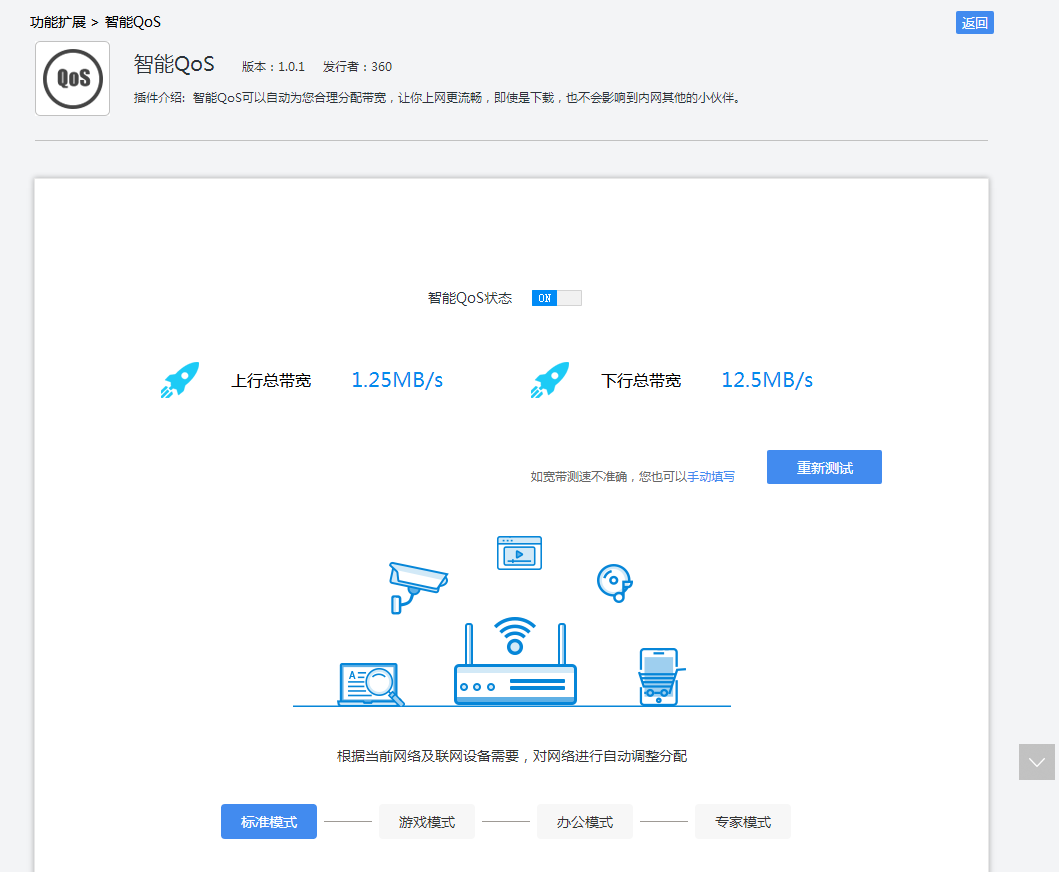Turn off the 智能QoS状态 switch
The image size is (1059, 872).
(x=557, y=297)
